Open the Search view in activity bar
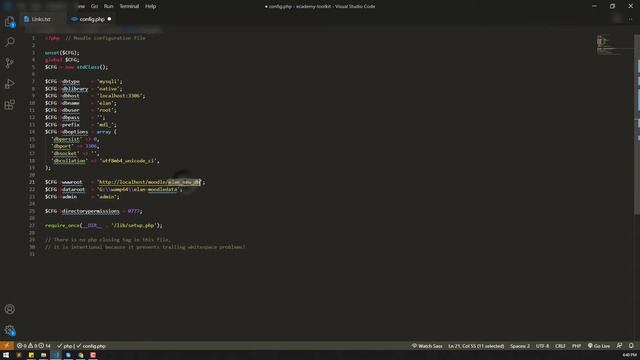Viewport: 640px width, 360px height. pos(10,42)
